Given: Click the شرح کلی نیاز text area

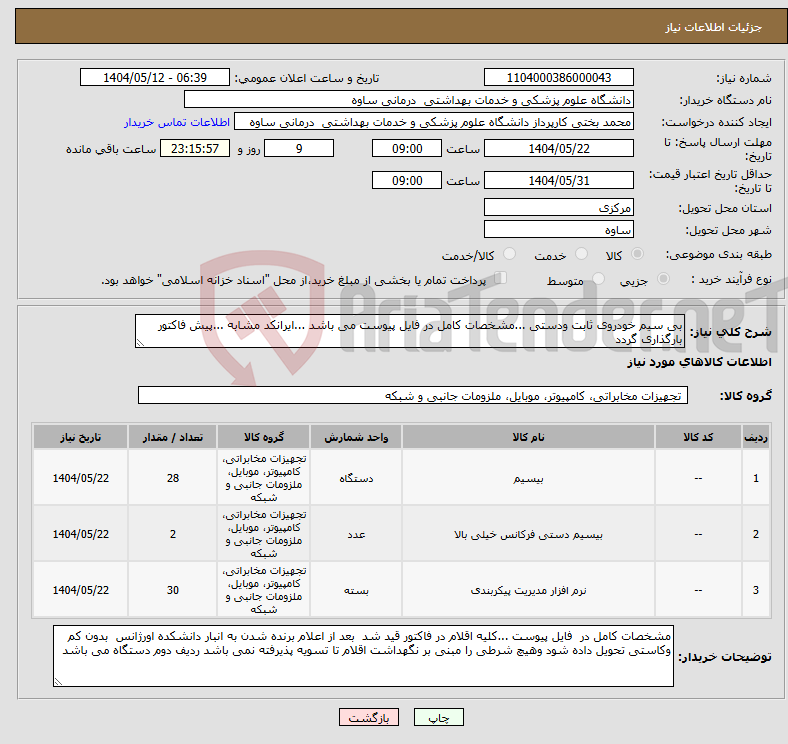Looking at the screenshot, I should coord(410,331).
